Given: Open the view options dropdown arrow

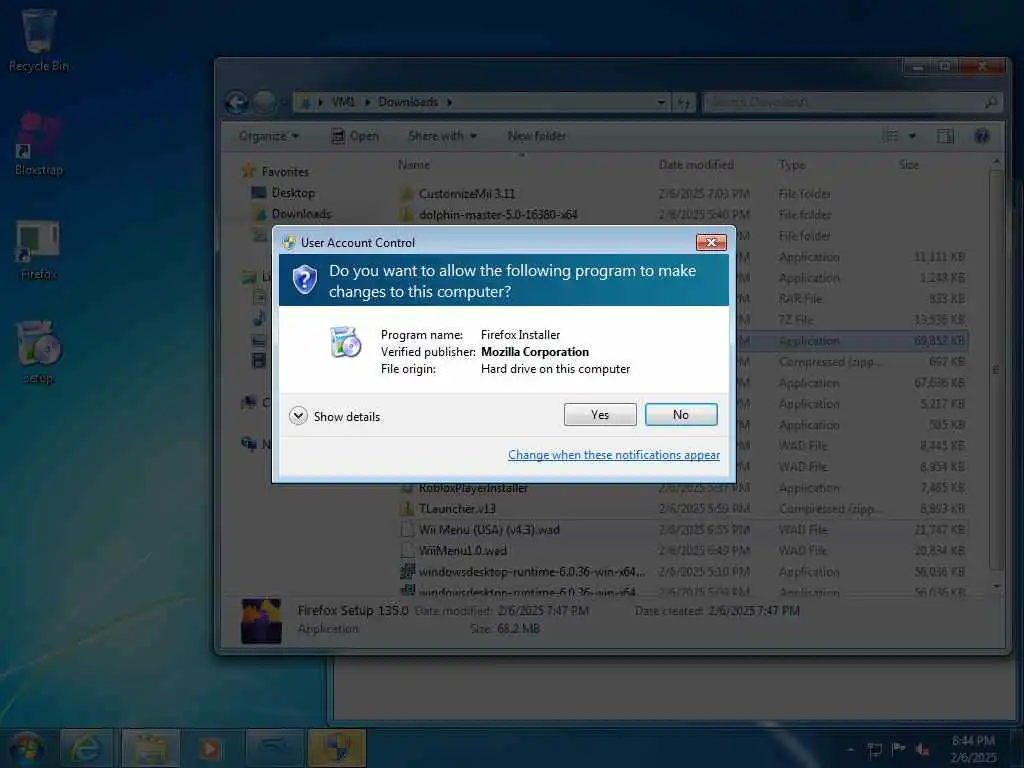Looking at the screenshot, I should point(912,136).
